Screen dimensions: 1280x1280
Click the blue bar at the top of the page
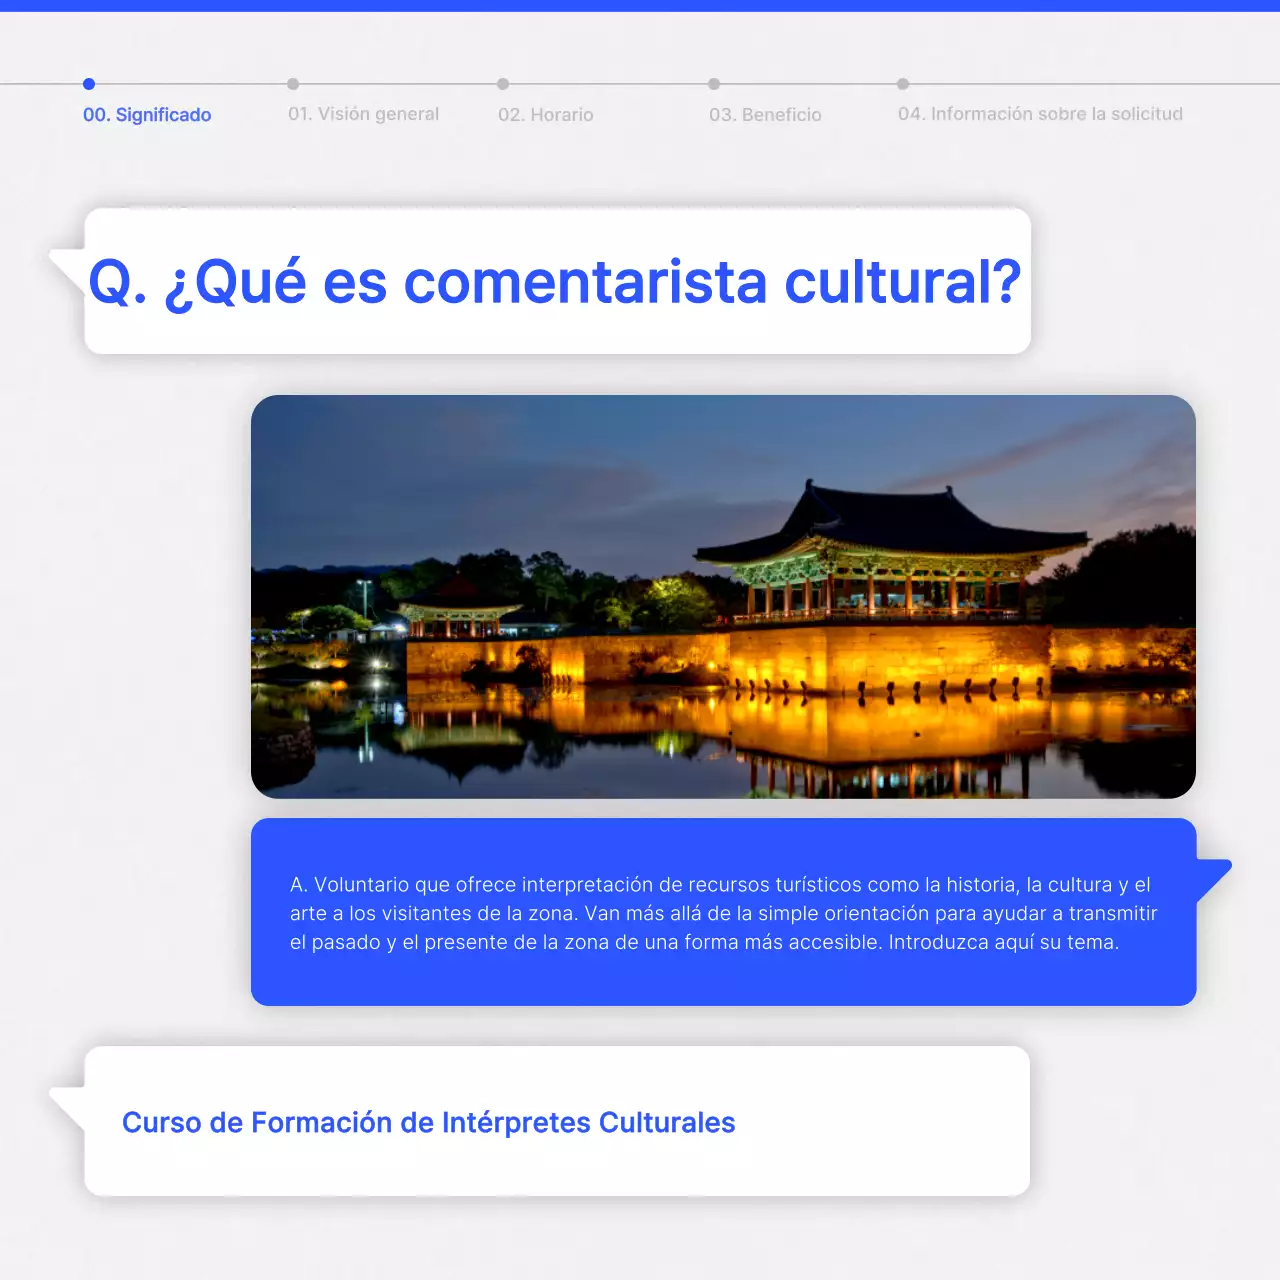point(640,3)
